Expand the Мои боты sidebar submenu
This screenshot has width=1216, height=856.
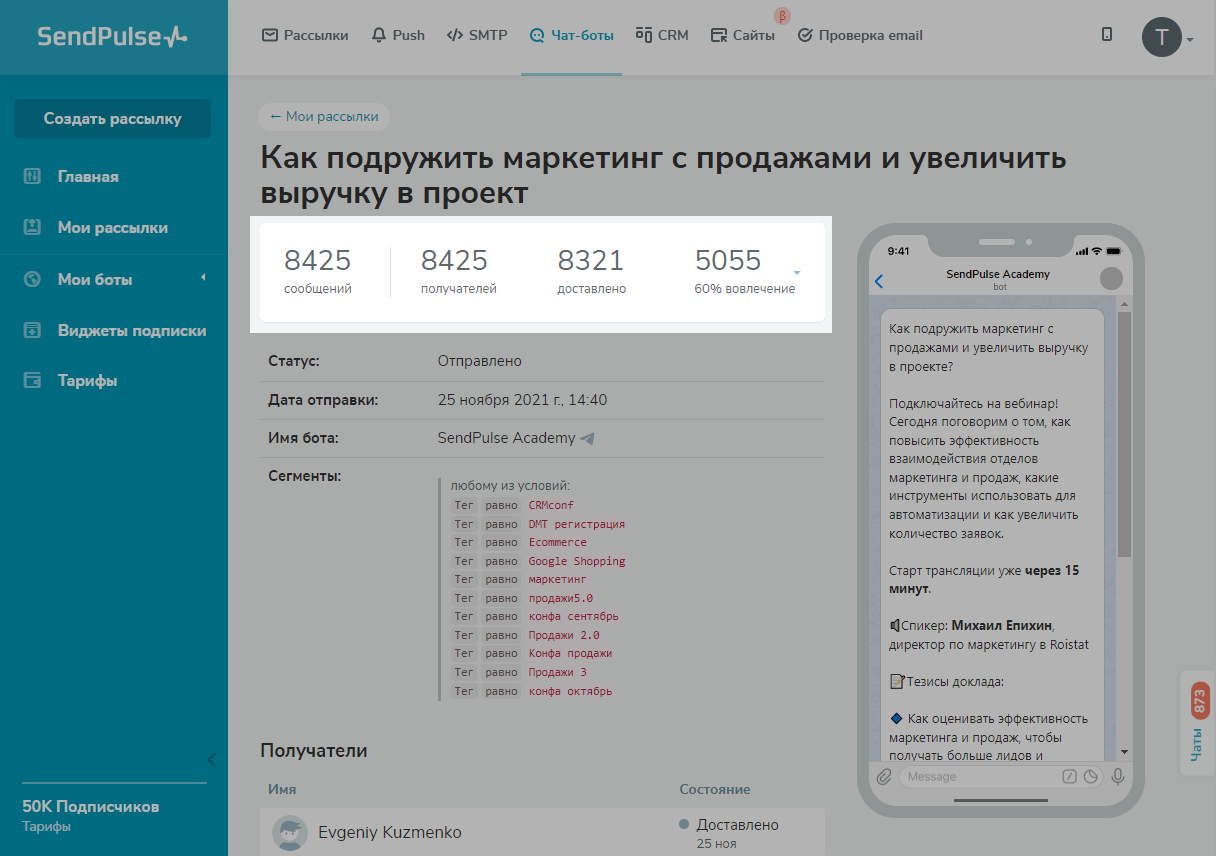coord(203,278)
